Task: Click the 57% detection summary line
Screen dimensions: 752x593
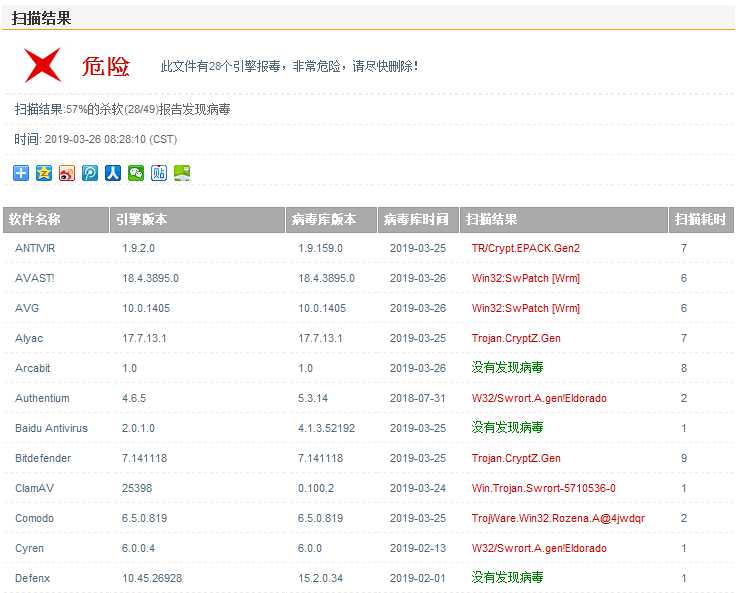Action: (x=122, y=109)
